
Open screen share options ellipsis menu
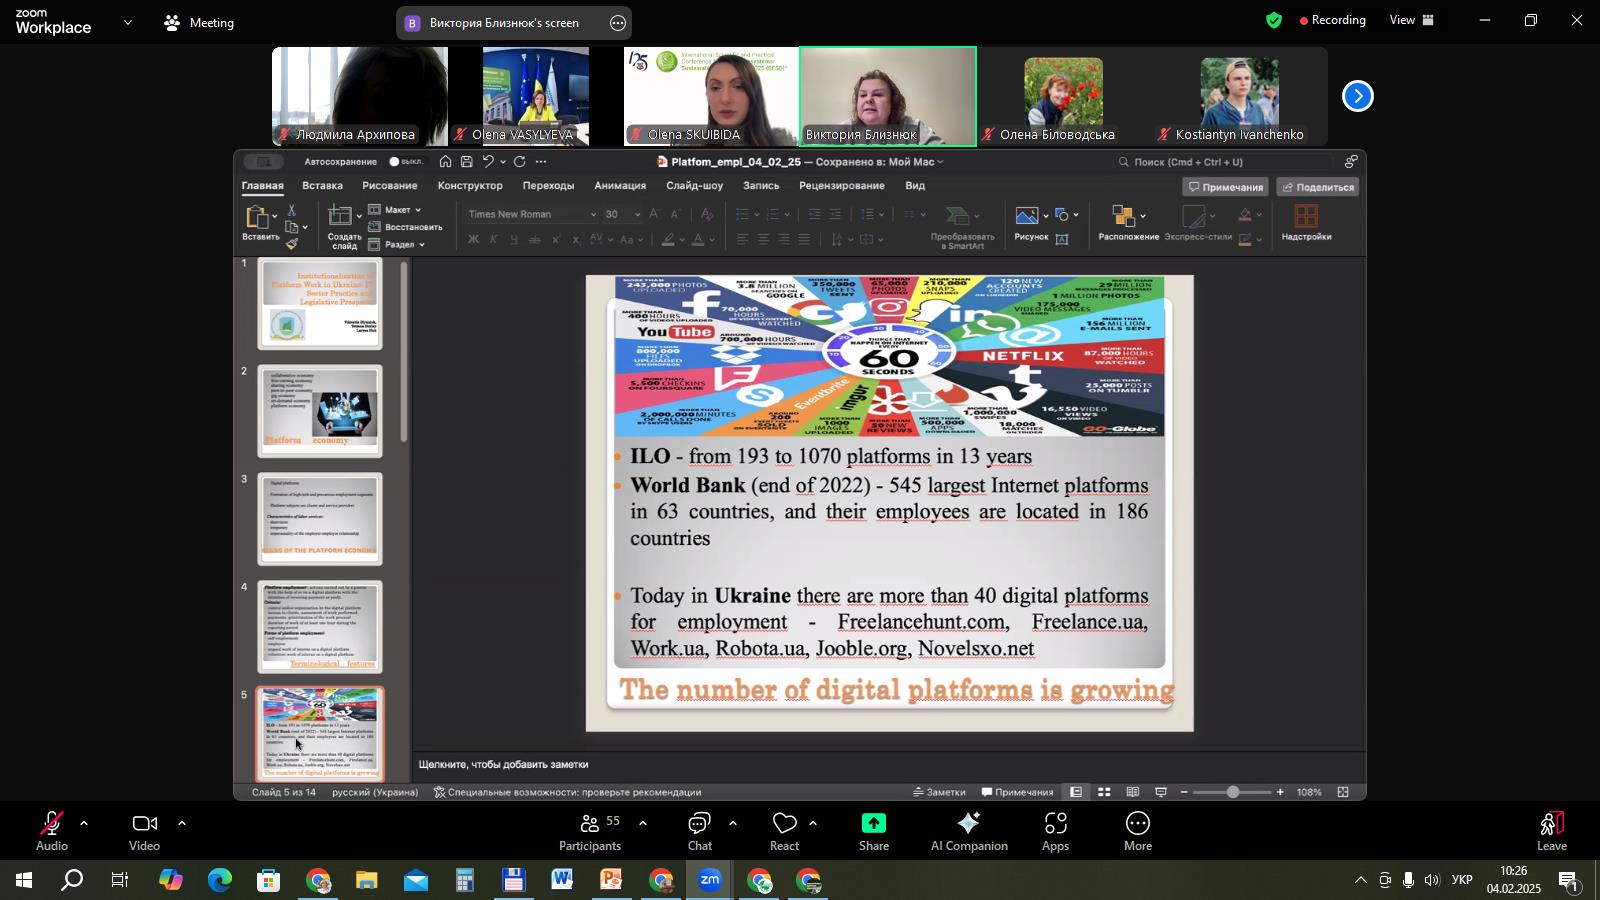[618, 23]
